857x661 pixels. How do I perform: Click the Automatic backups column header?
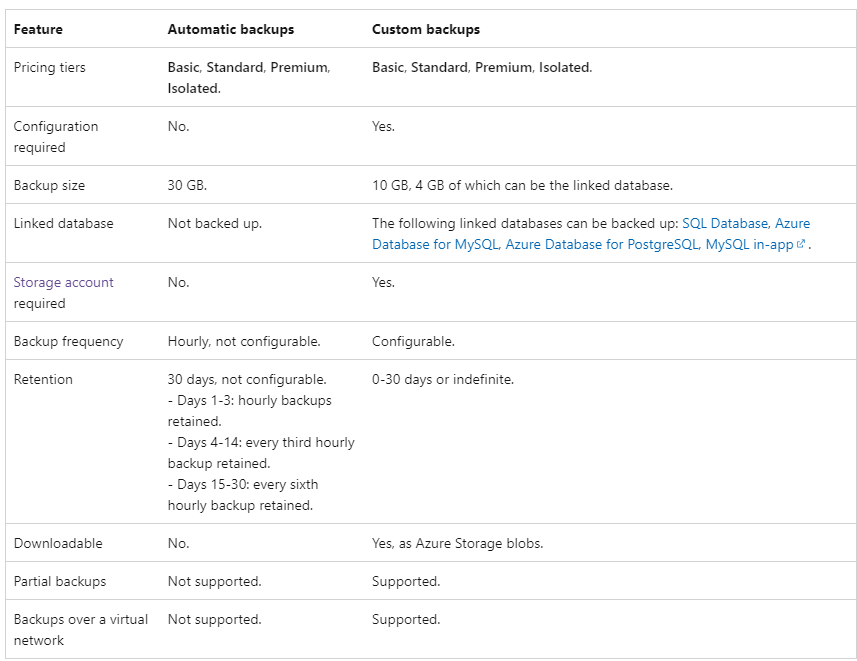(x=231, y=29)
